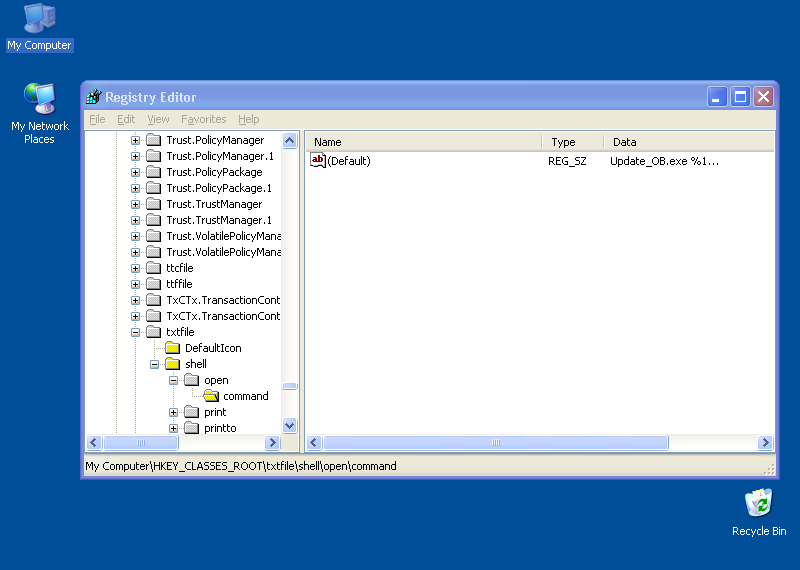Select the DefaultIcon tree item label
Image resolution: width=800 pixels, height=570 pixels.
(x=213, y=348)
